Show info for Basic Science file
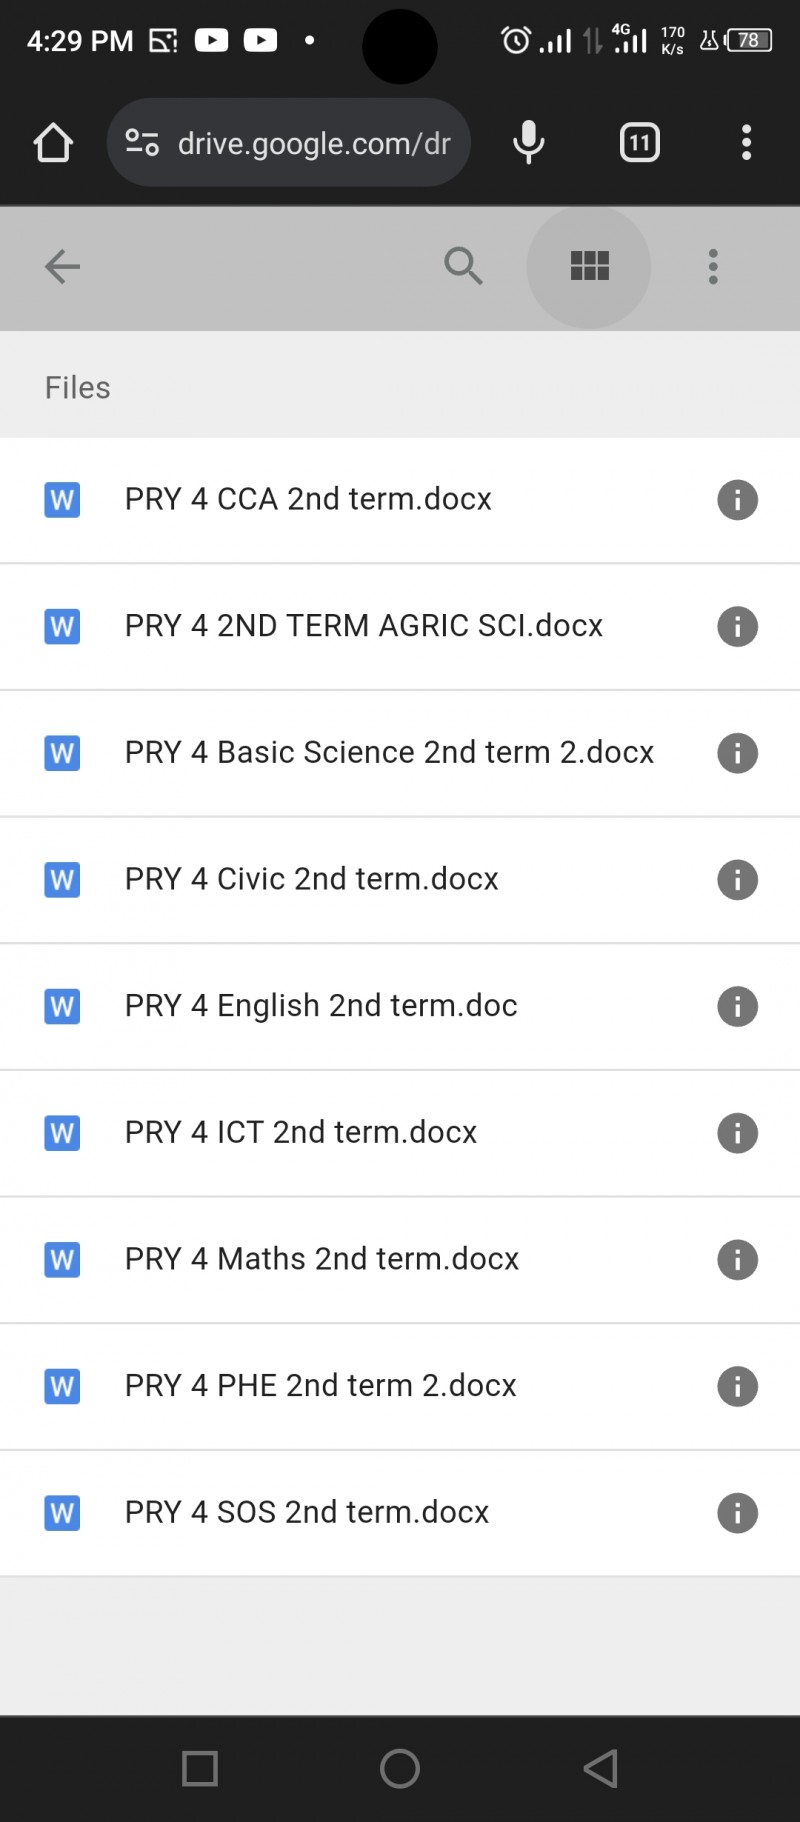 coord(737,753)
